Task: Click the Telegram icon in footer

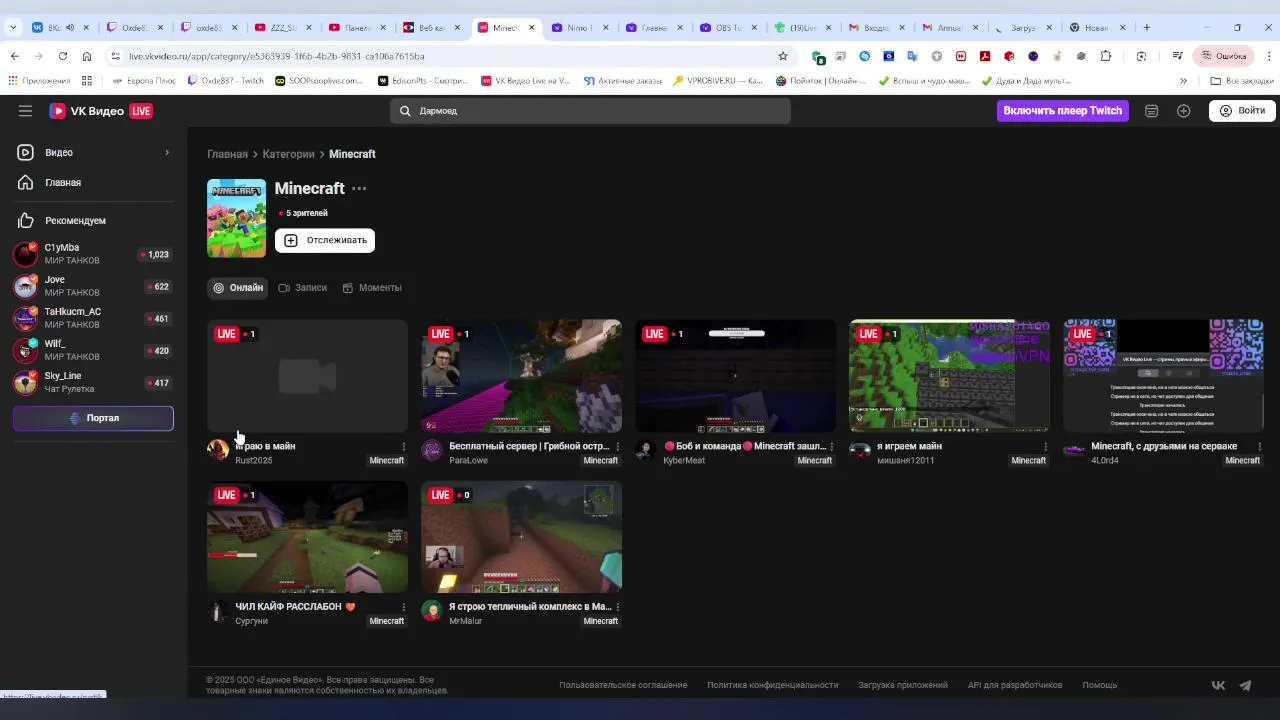Action: coord(1246,685)
